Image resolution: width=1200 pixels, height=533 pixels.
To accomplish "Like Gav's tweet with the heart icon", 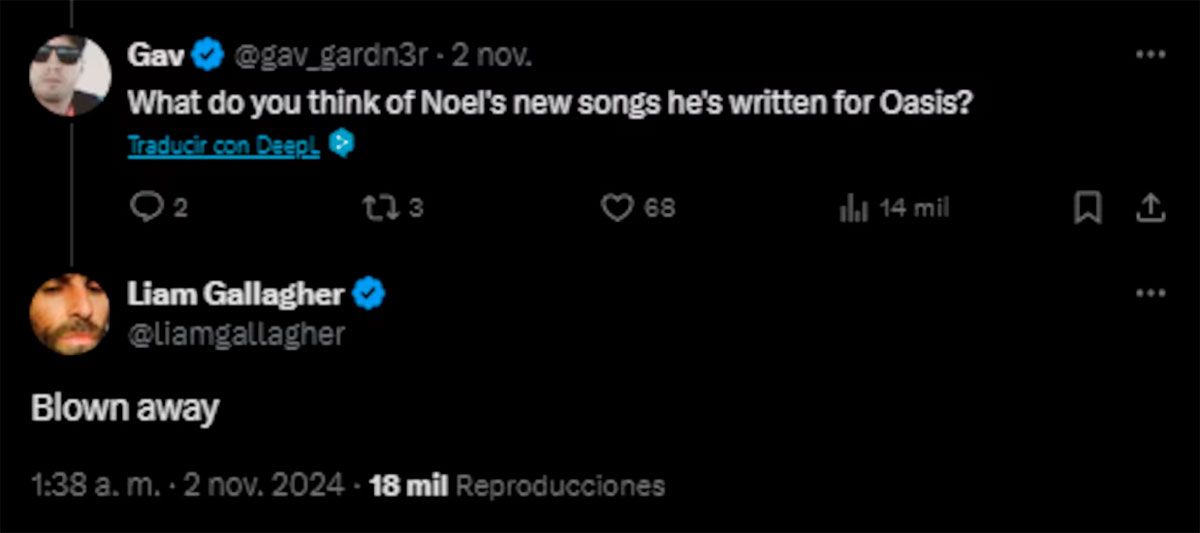I will pyautogui.click(x=620, y=207).
